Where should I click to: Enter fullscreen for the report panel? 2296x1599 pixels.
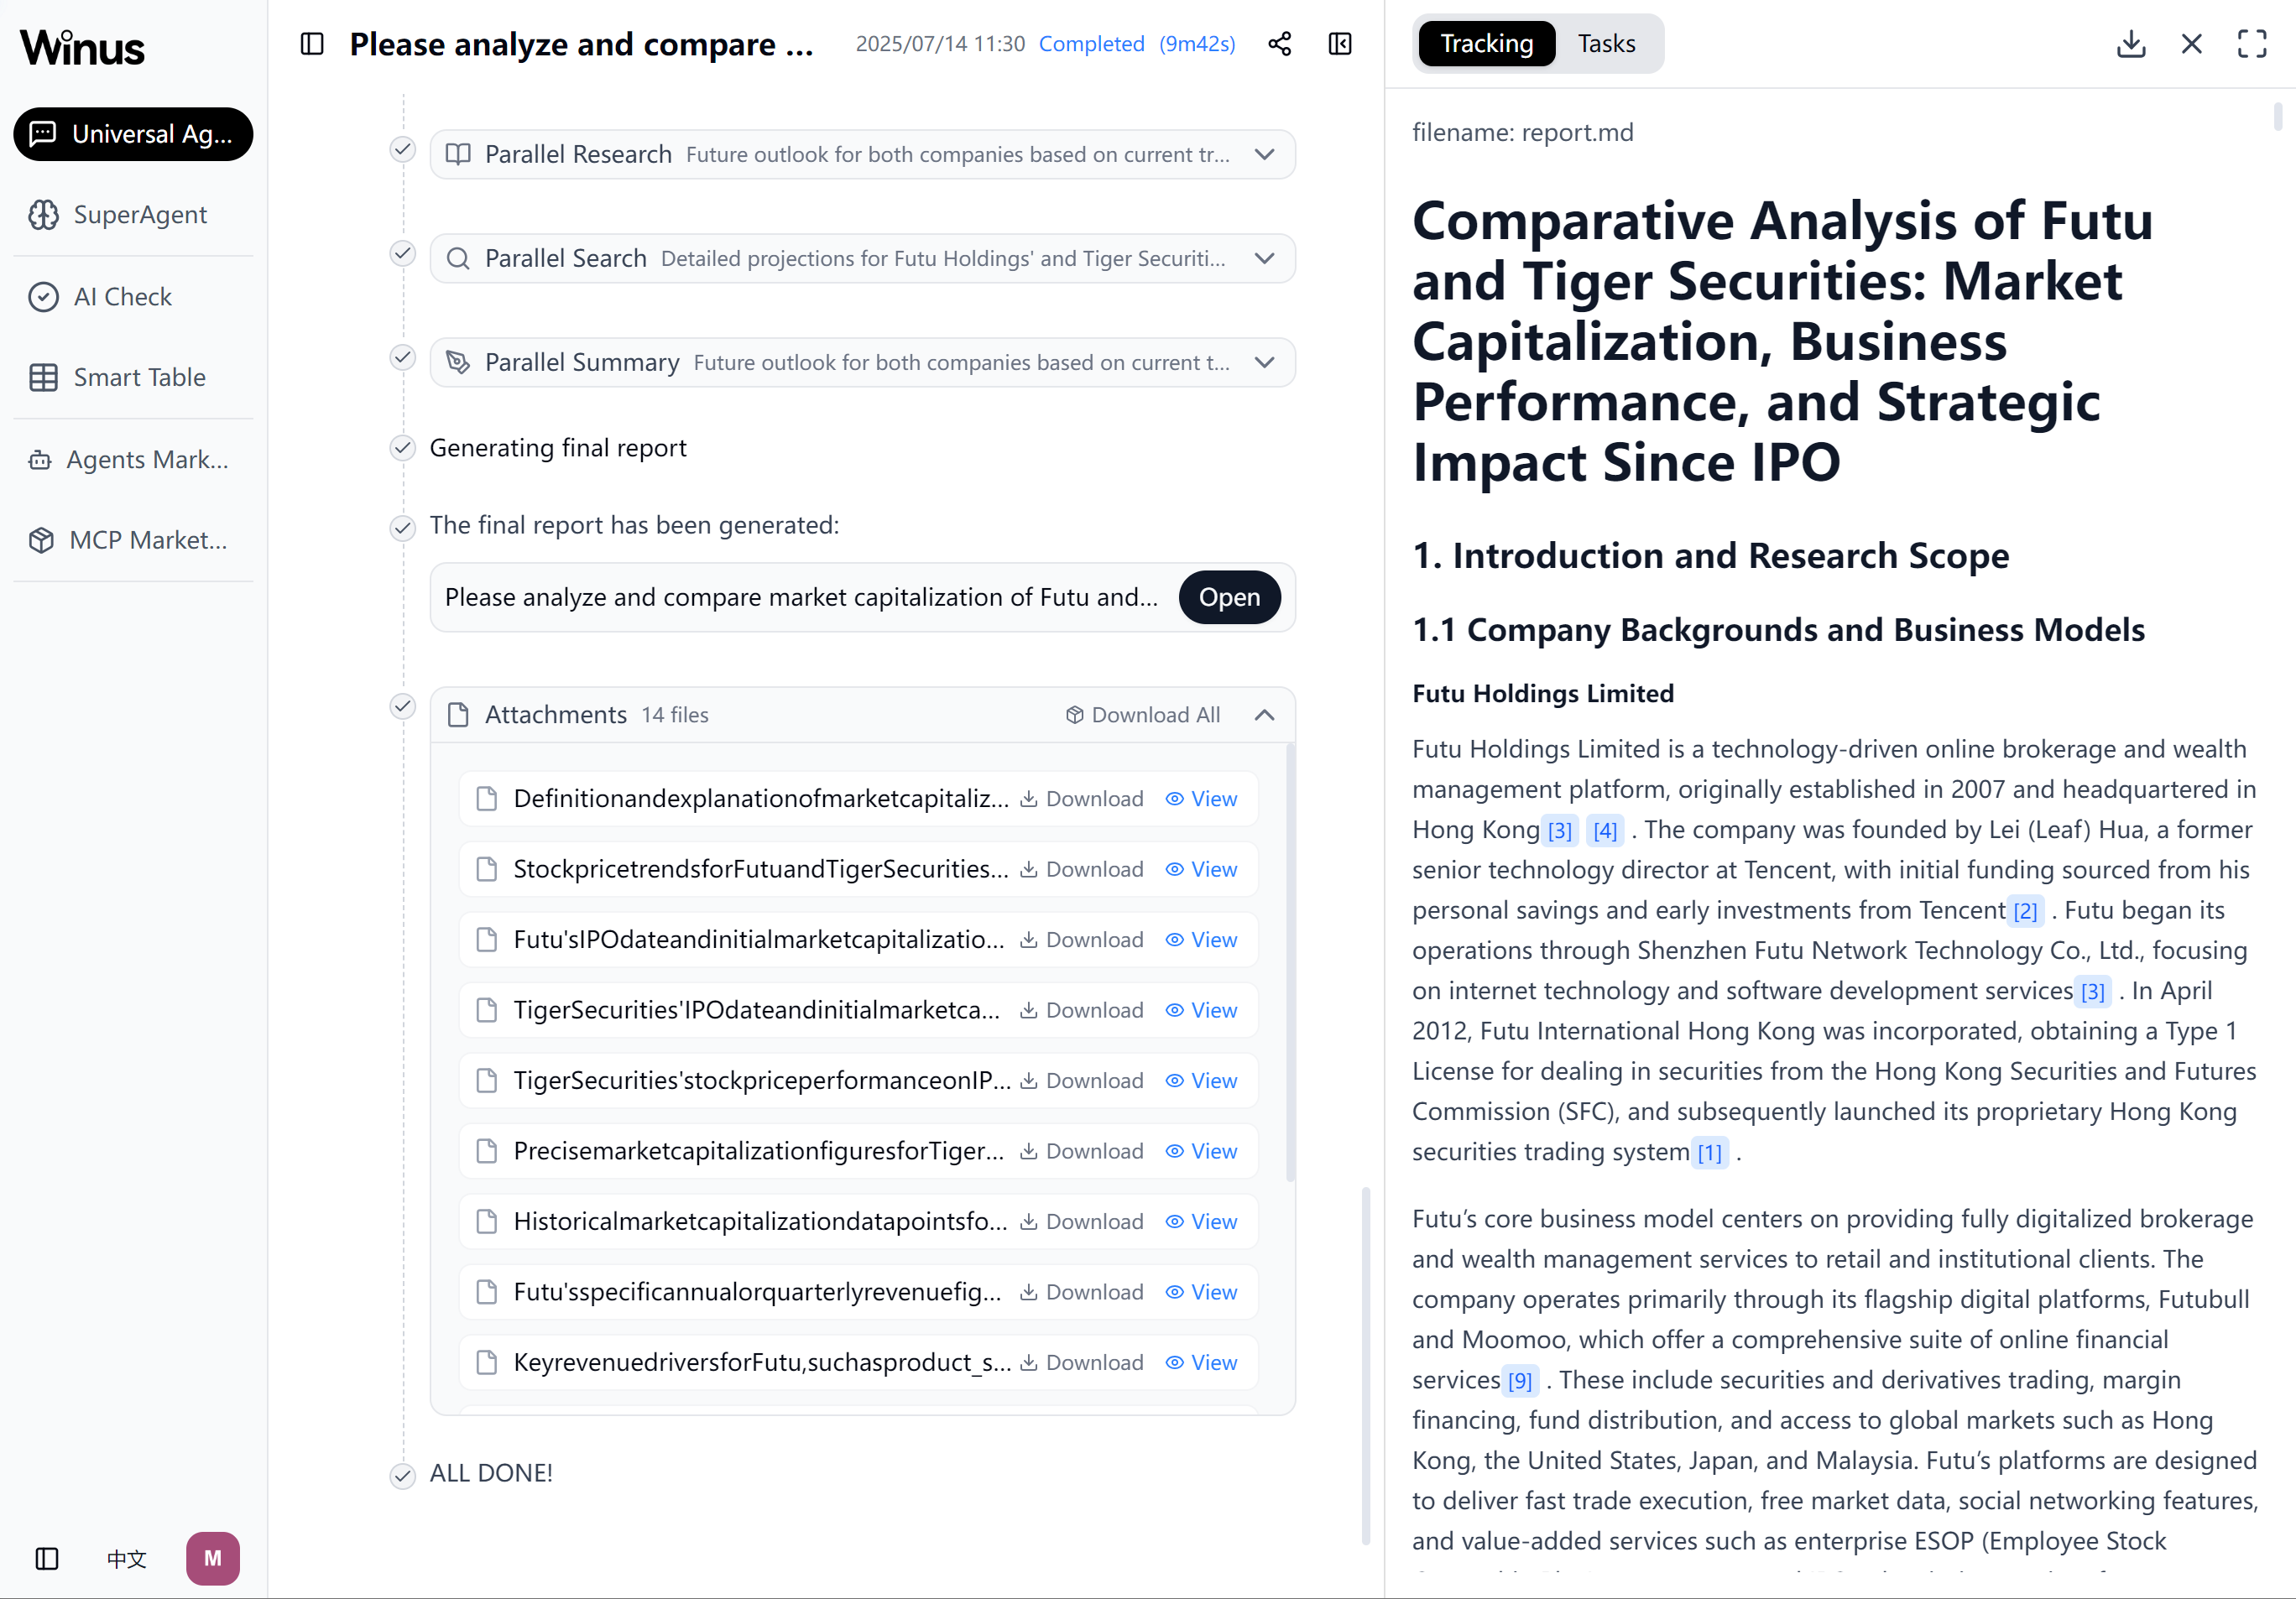tap(2252, 44)
